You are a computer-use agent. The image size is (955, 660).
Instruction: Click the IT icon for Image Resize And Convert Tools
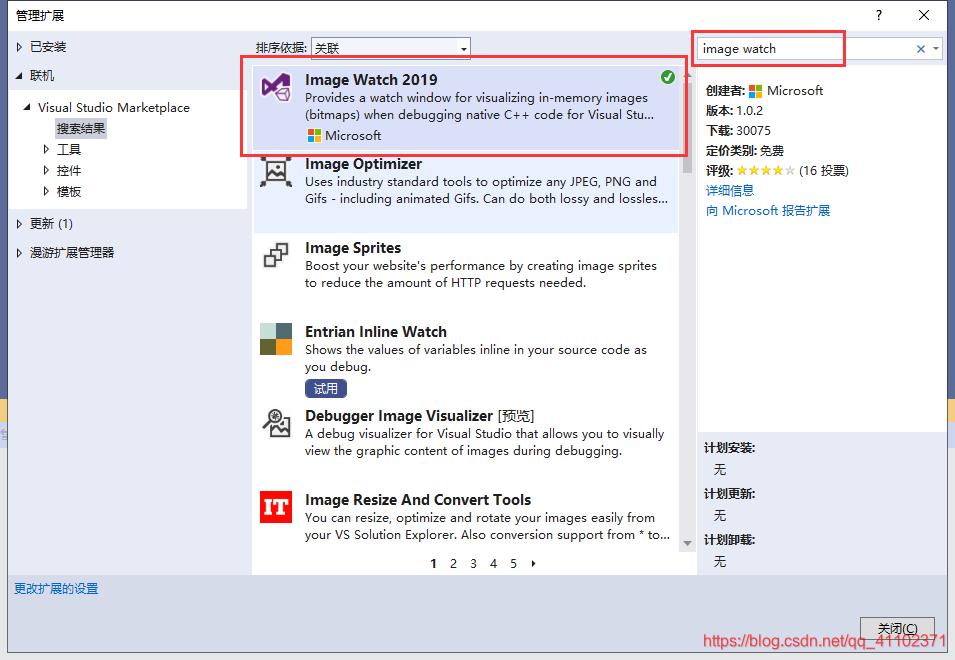[275, 508]
